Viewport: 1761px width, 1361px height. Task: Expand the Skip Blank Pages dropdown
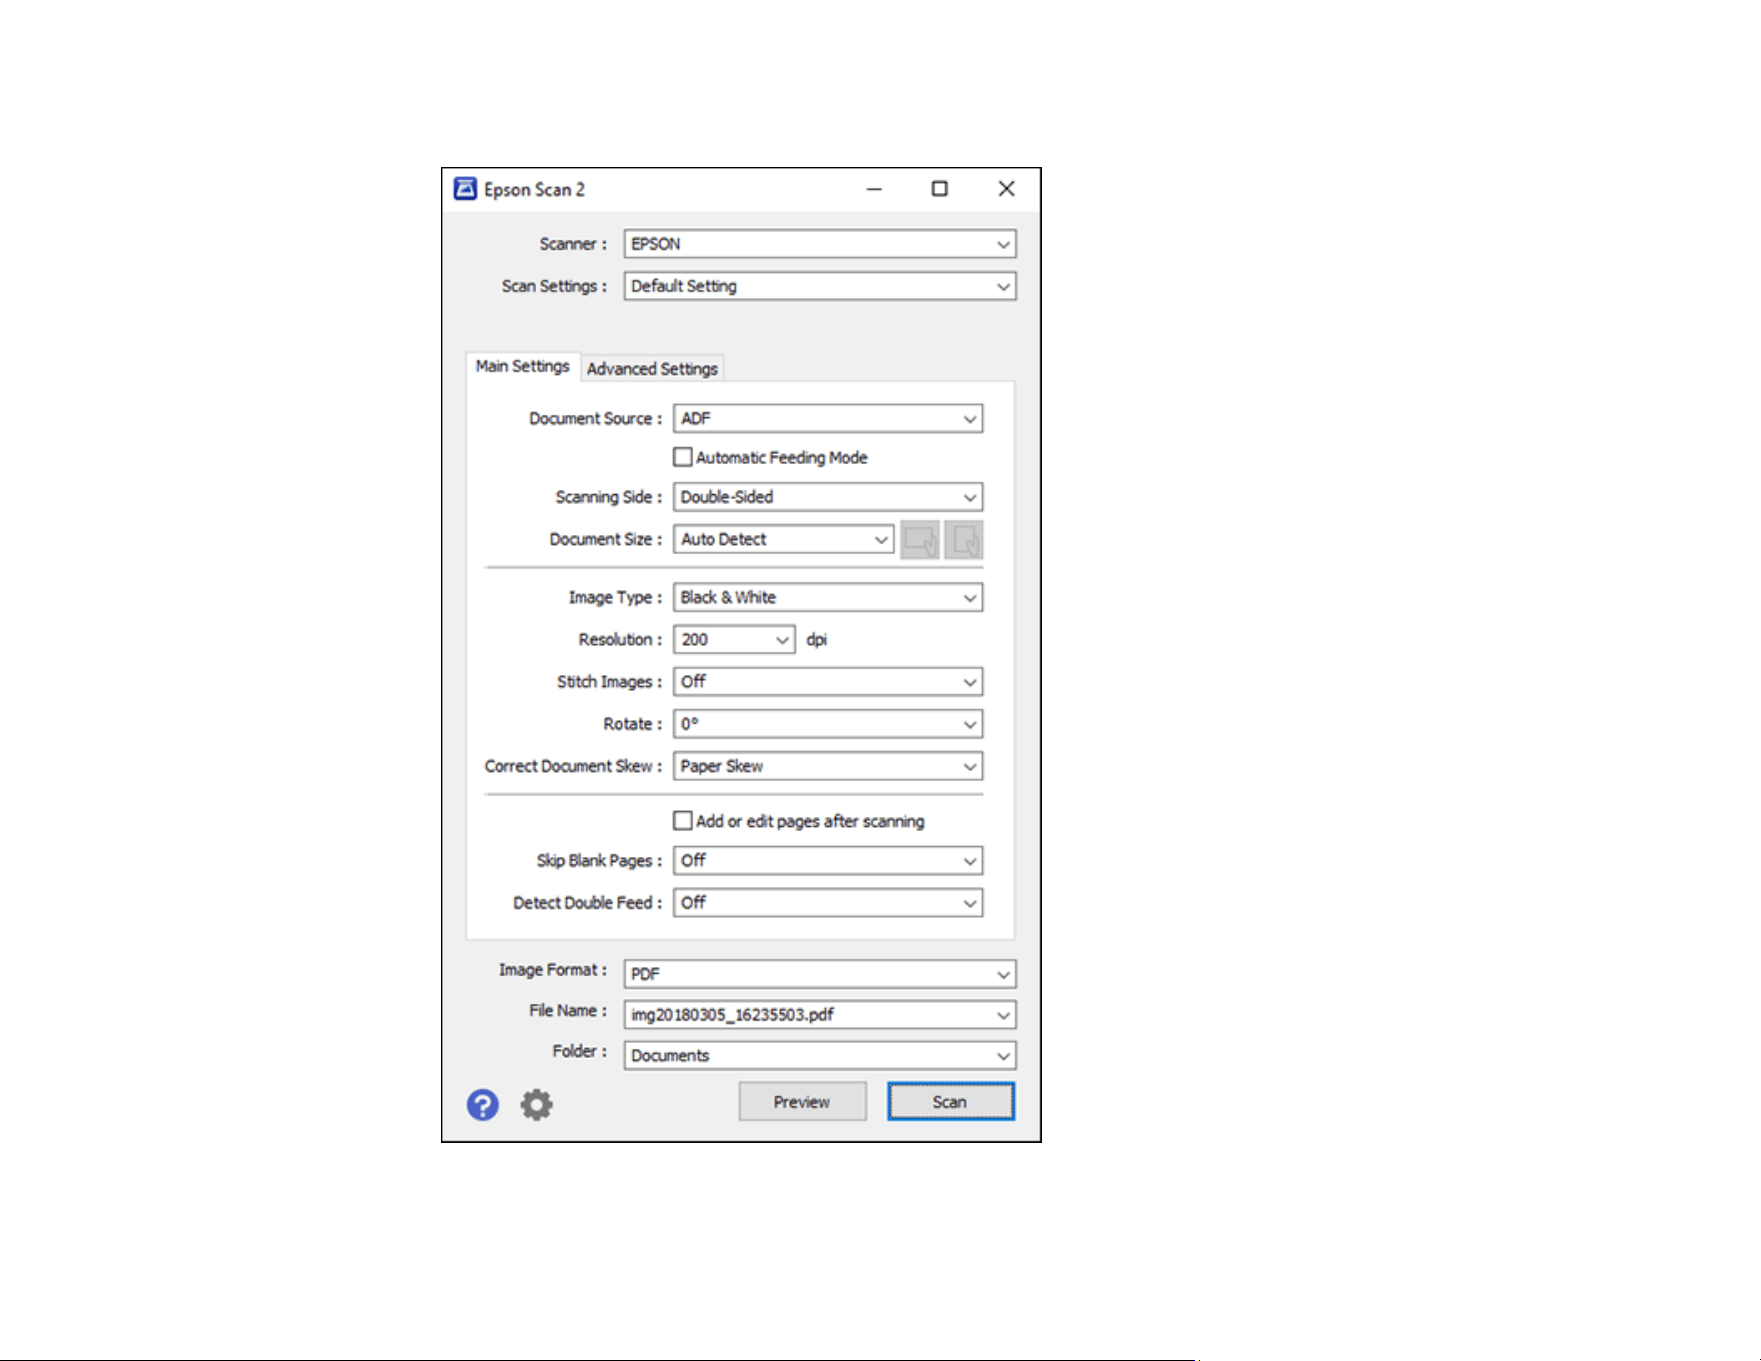coord(828,861)
